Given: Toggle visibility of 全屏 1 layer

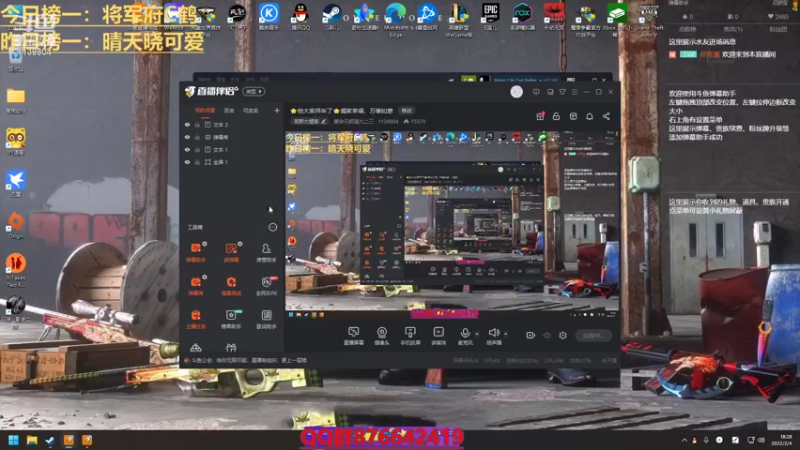Looking at the screenshot, I should click(x=187, y=162).
